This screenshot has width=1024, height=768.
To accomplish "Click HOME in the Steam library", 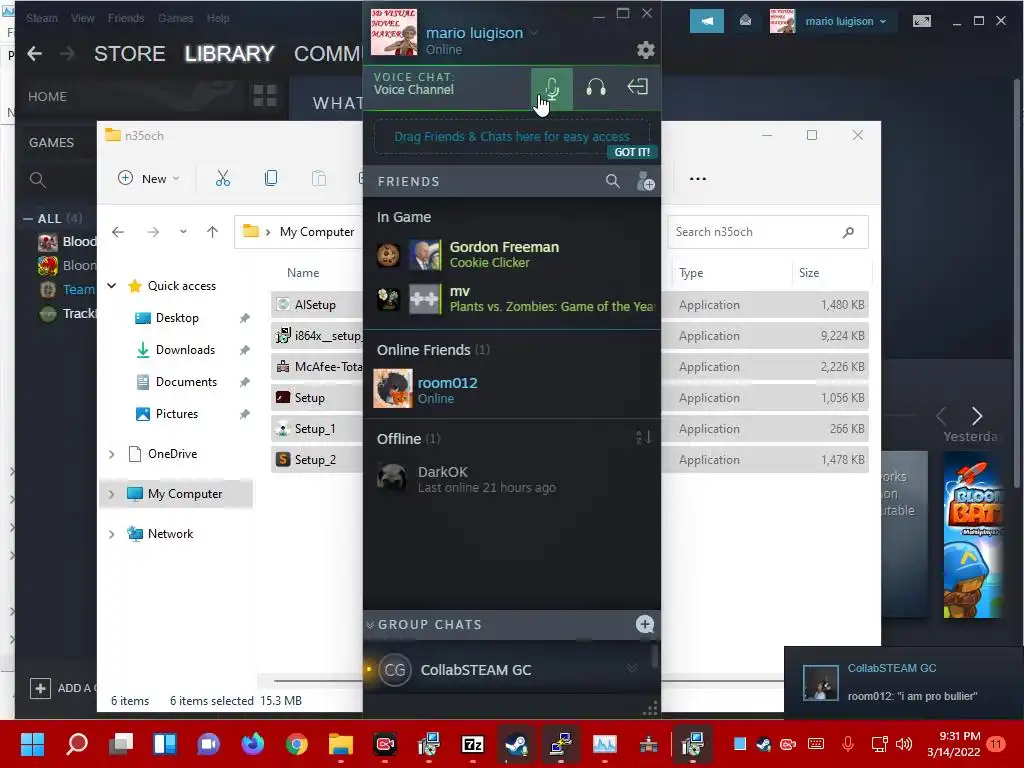I will click(x=48, y=97).
